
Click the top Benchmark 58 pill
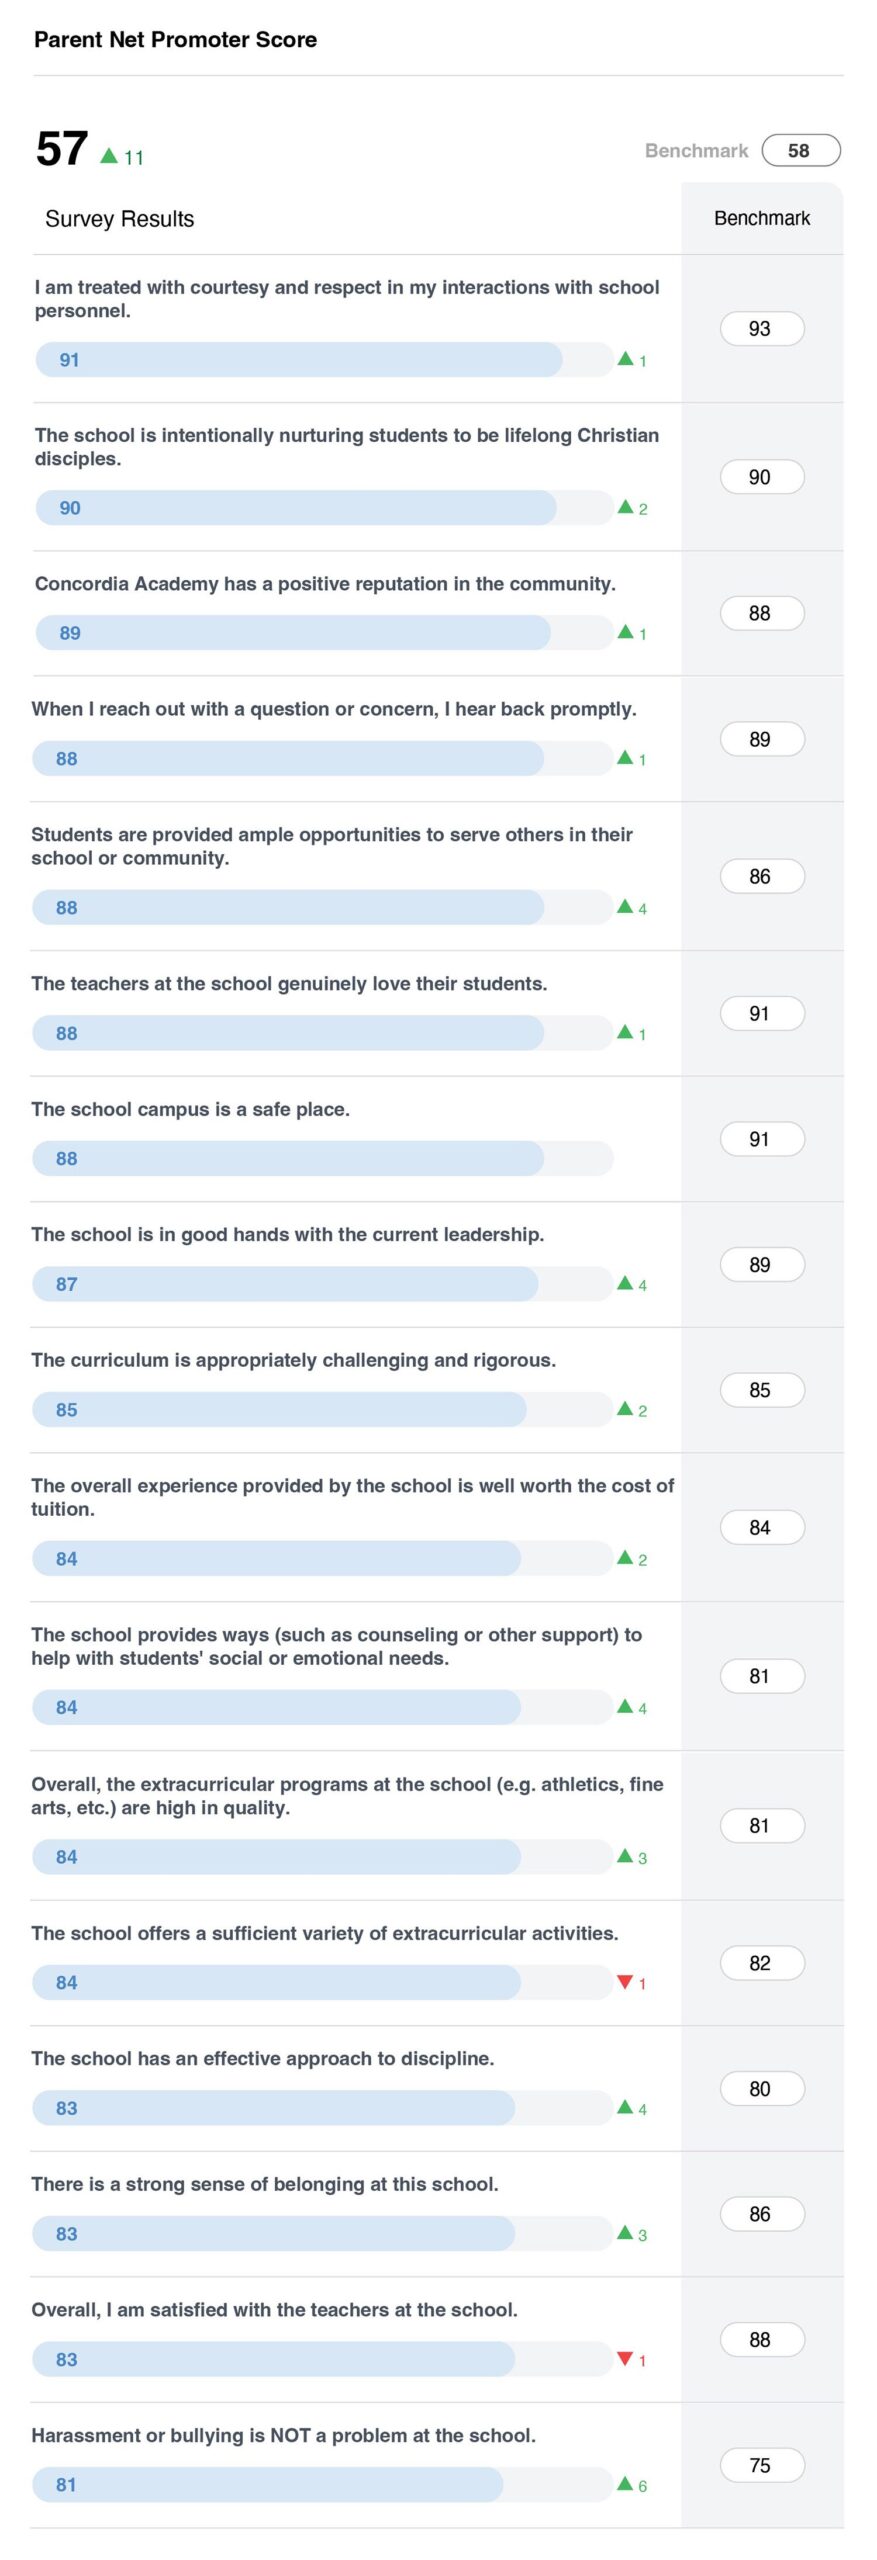(x=800, y=151)
